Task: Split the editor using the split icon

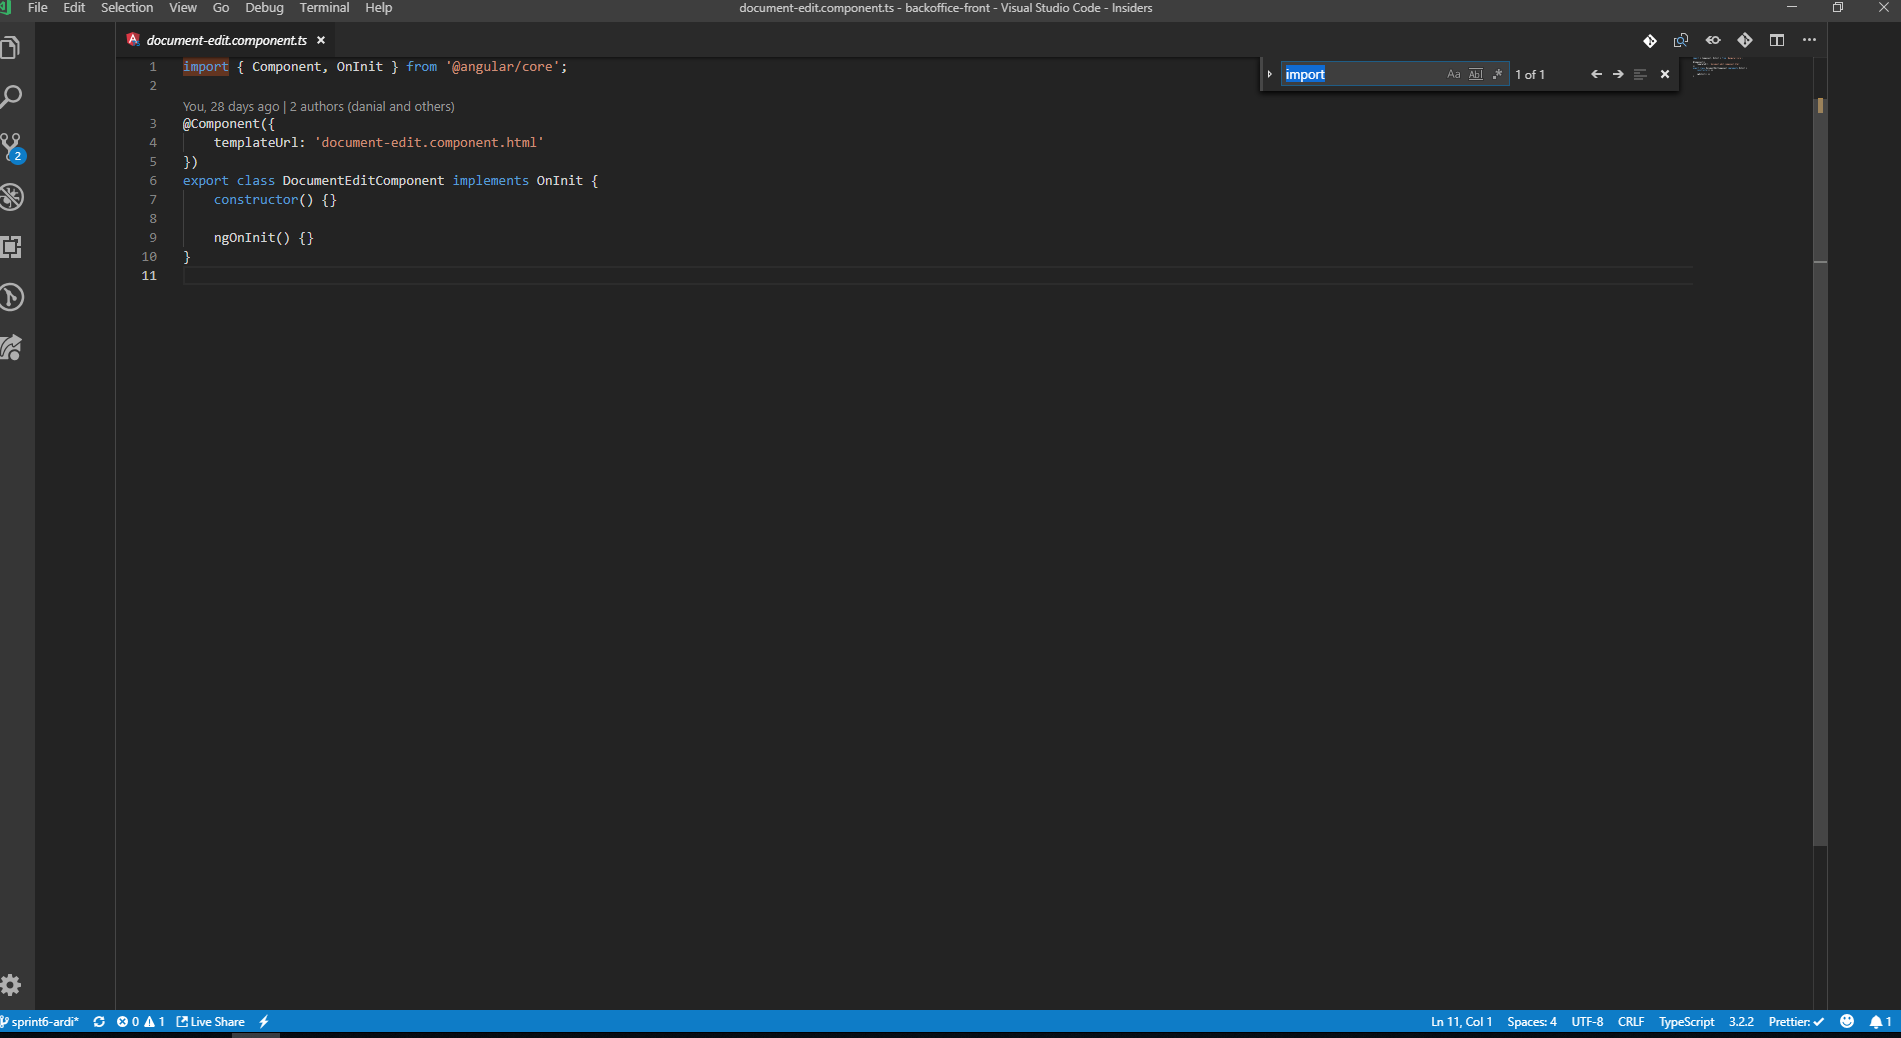Action: [x=1777, y=41]
